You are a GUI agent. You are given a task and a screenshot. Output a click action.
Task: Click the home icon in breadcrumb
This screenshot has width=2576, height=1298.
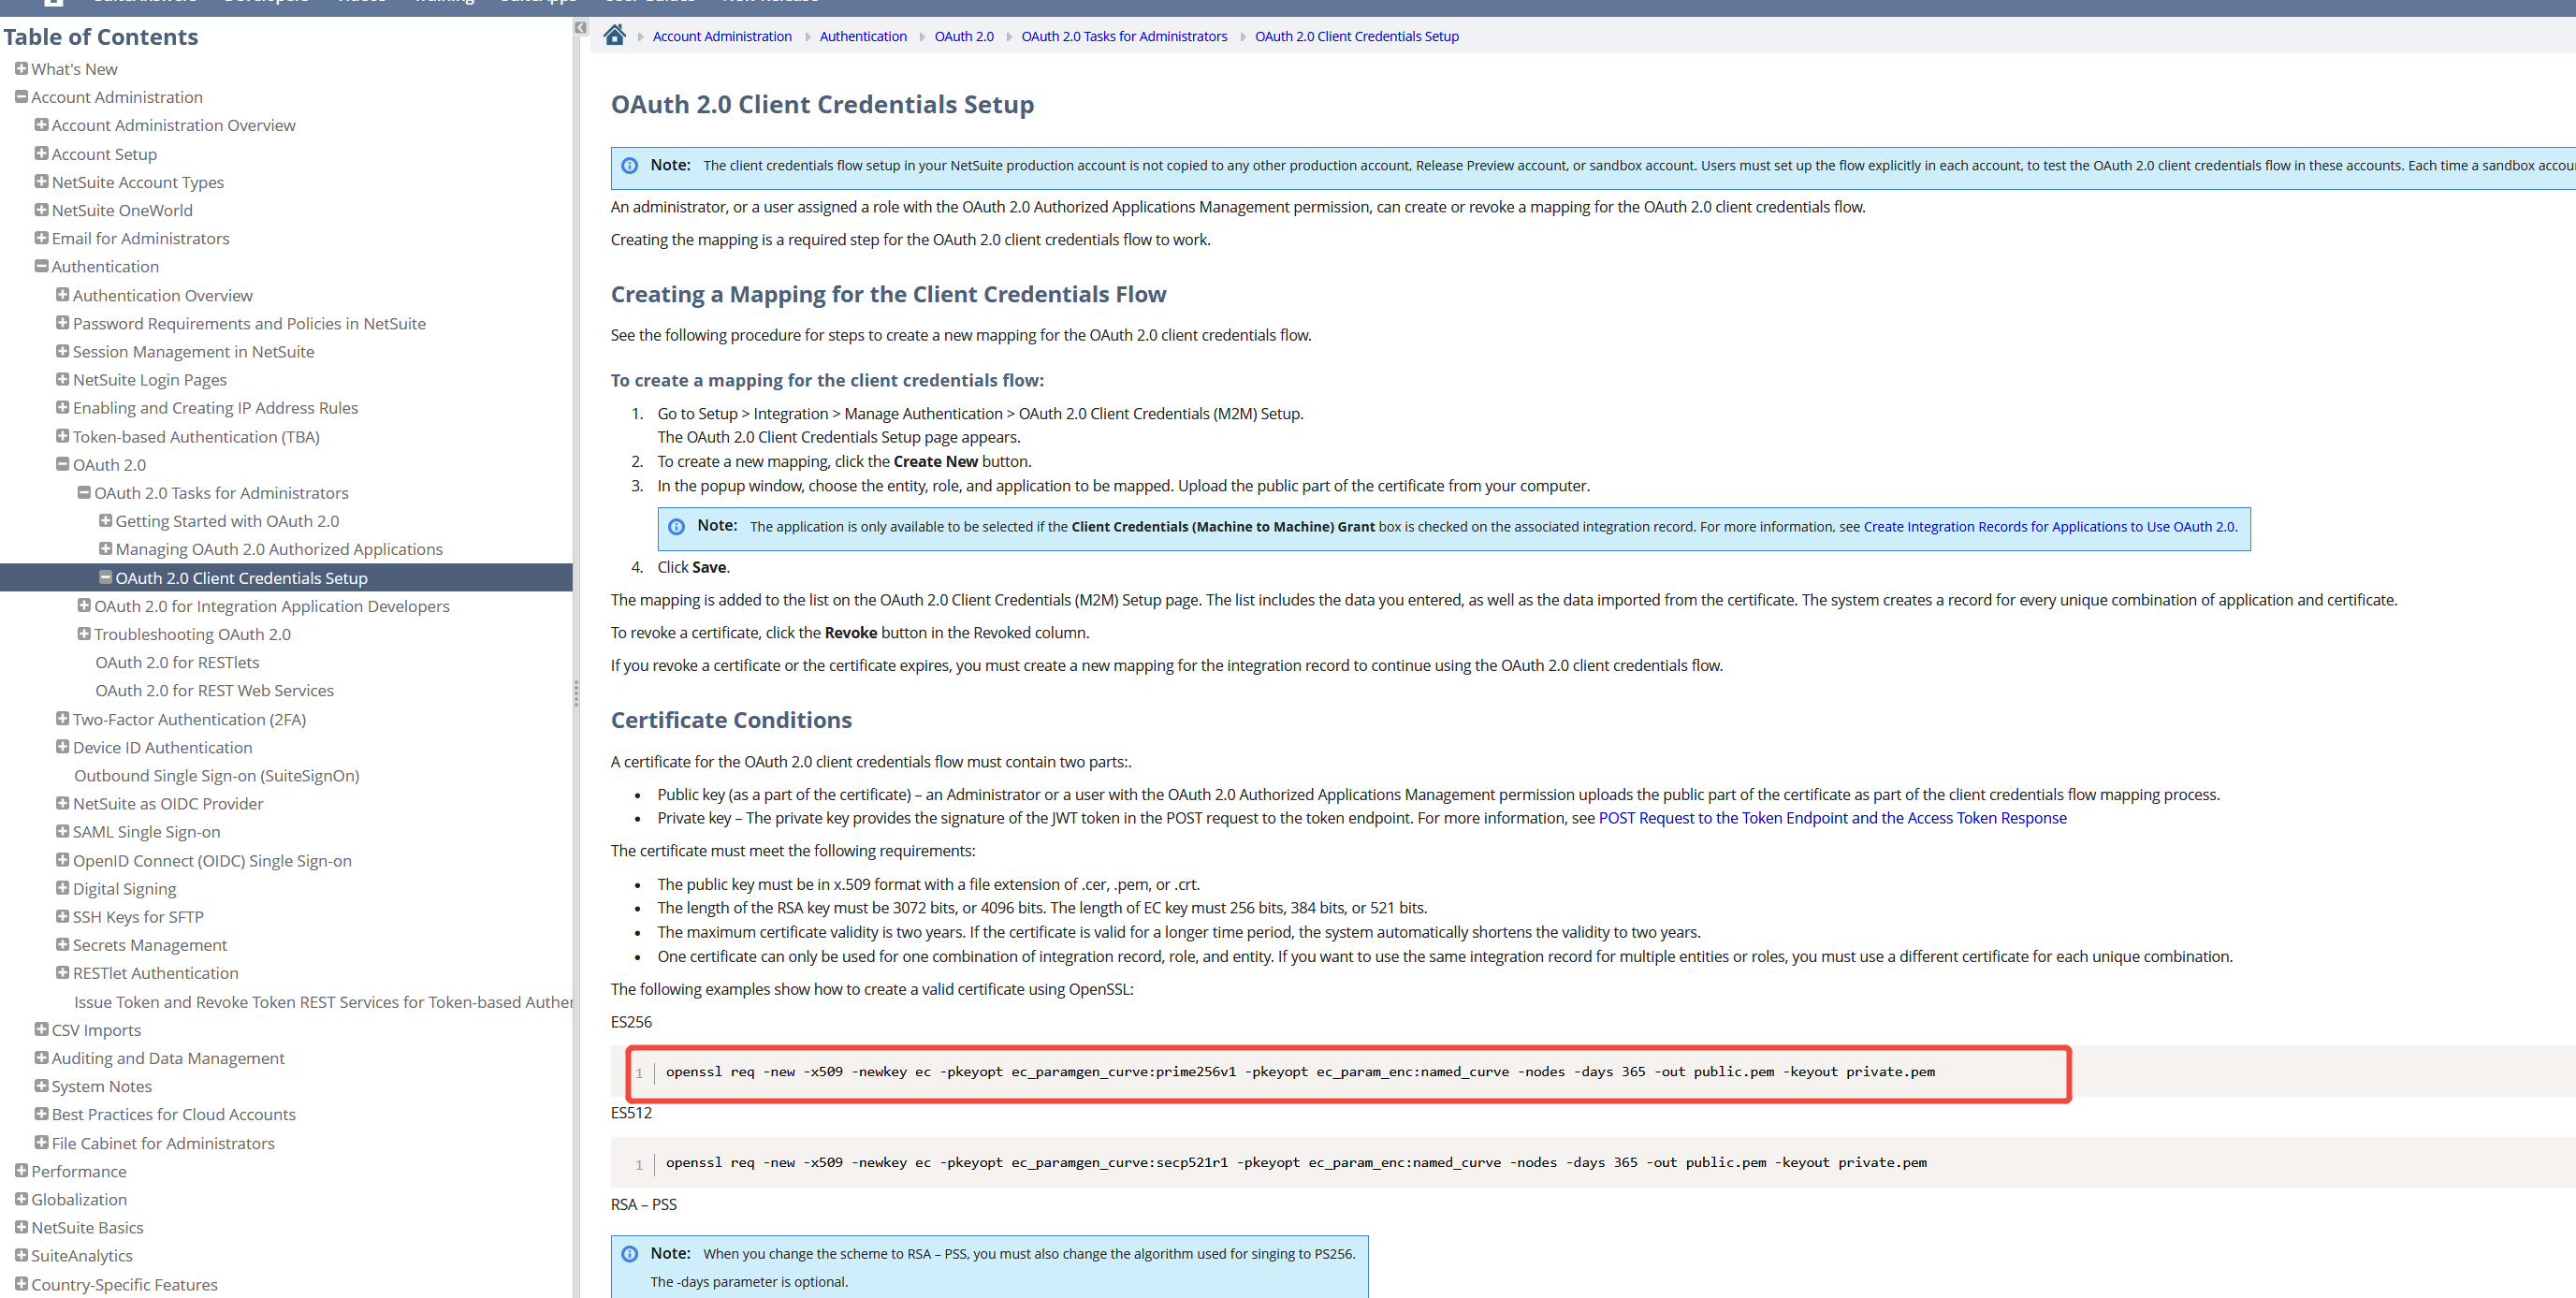coord(614,36)
